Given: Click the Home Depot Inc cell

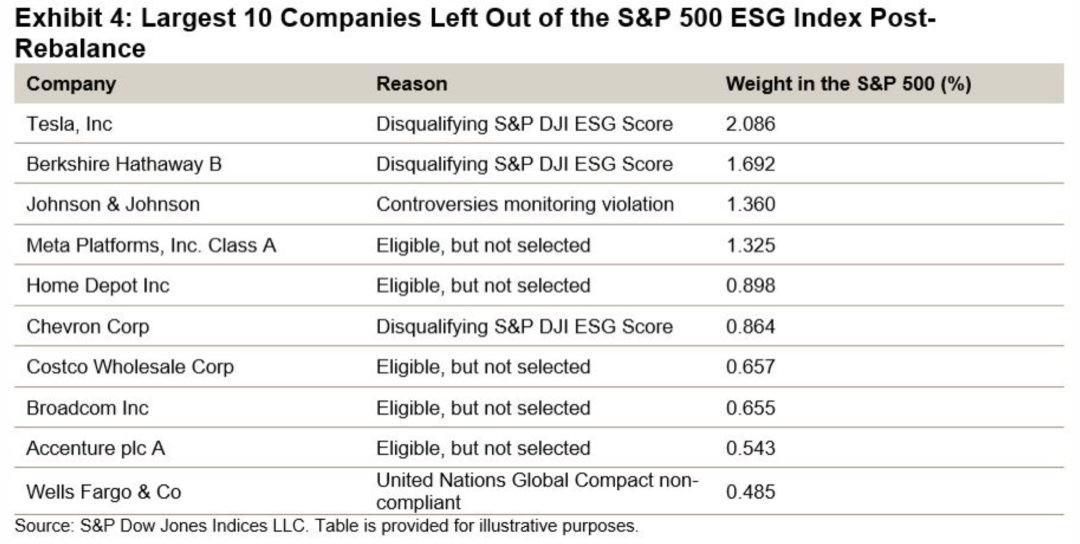Looking at the screenshot, I should (x=98, y=286).
